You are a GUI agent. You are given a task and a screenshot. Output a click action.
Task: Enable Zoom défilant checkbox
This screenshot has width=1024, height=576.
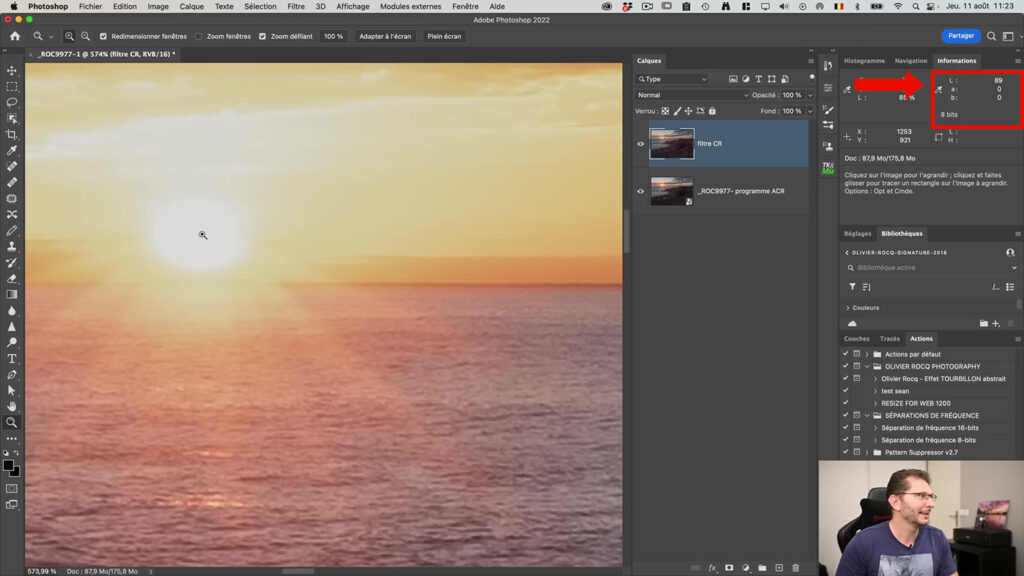point(264,35)
